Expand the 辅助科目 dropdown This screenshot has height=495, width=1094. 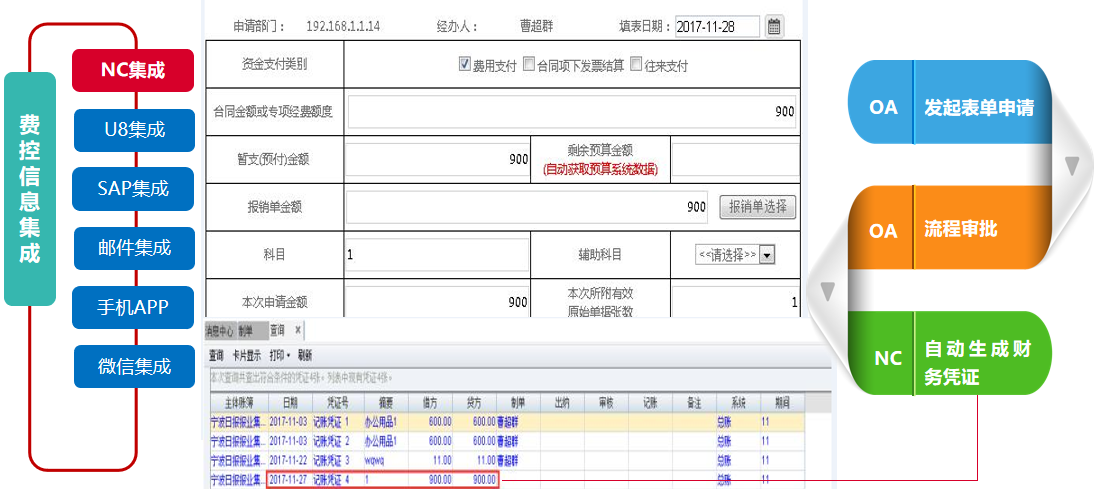[x=767, y=255]
